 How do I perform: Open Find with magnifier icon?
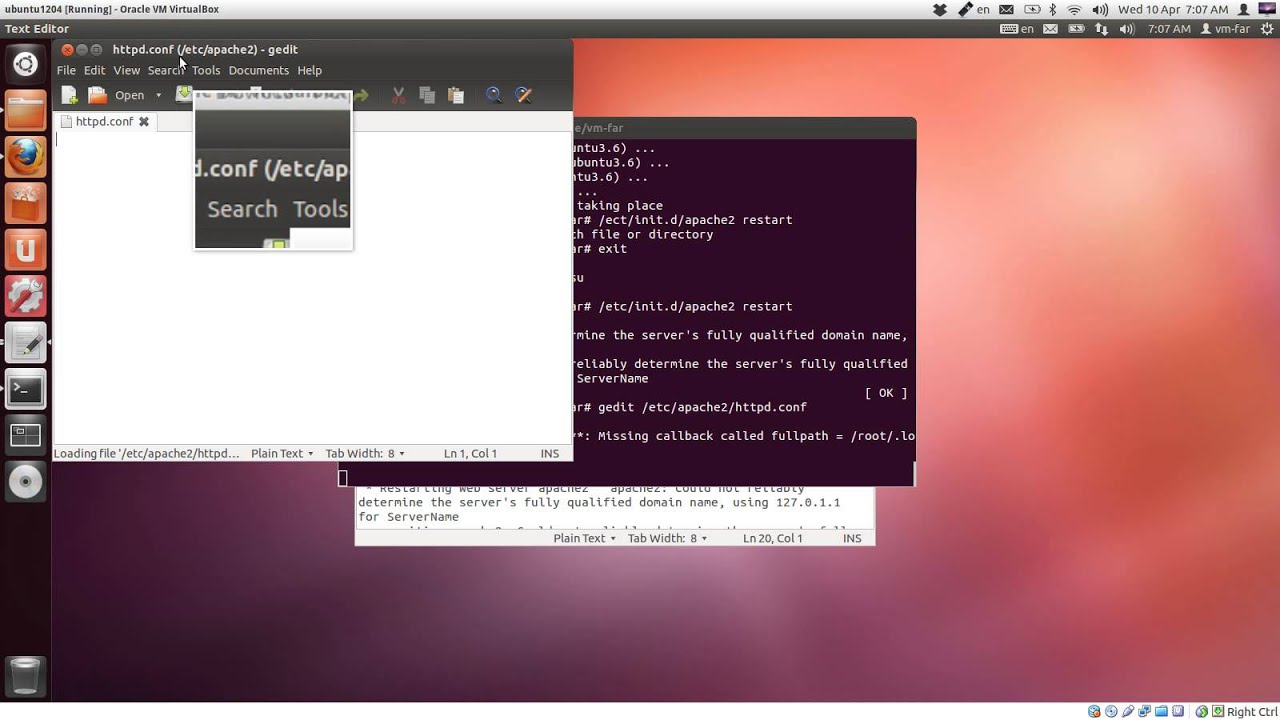pyautogui.click(x=494, y=95)
